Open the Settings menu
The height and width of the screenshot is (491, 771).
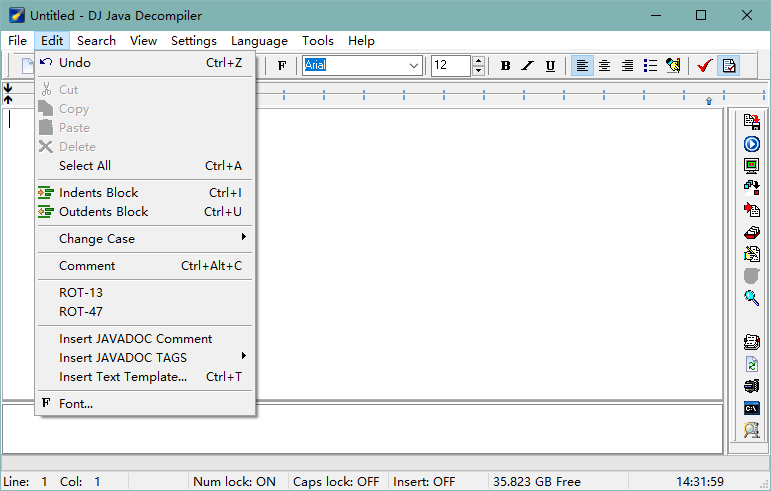click(194, 41)
